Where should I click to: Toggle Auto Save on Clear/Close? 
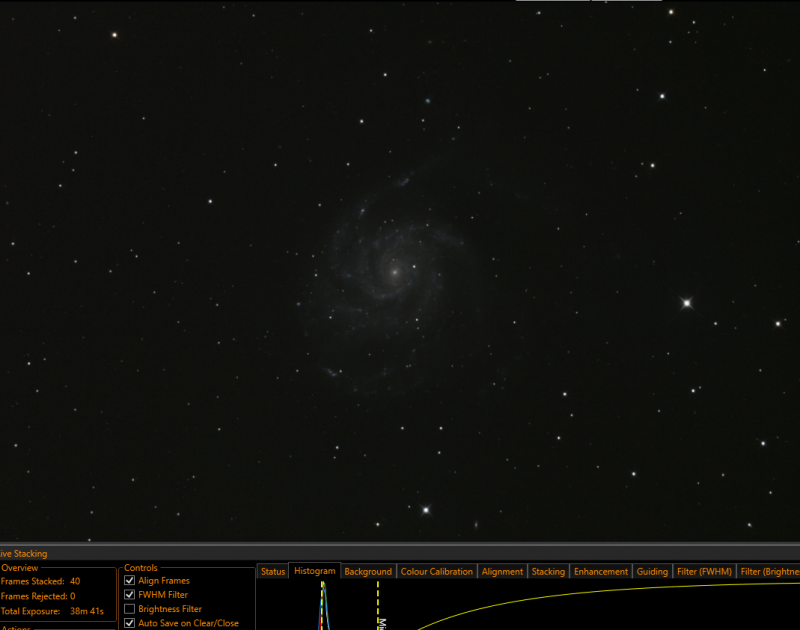pyautogui.click(x=130, y=623)
